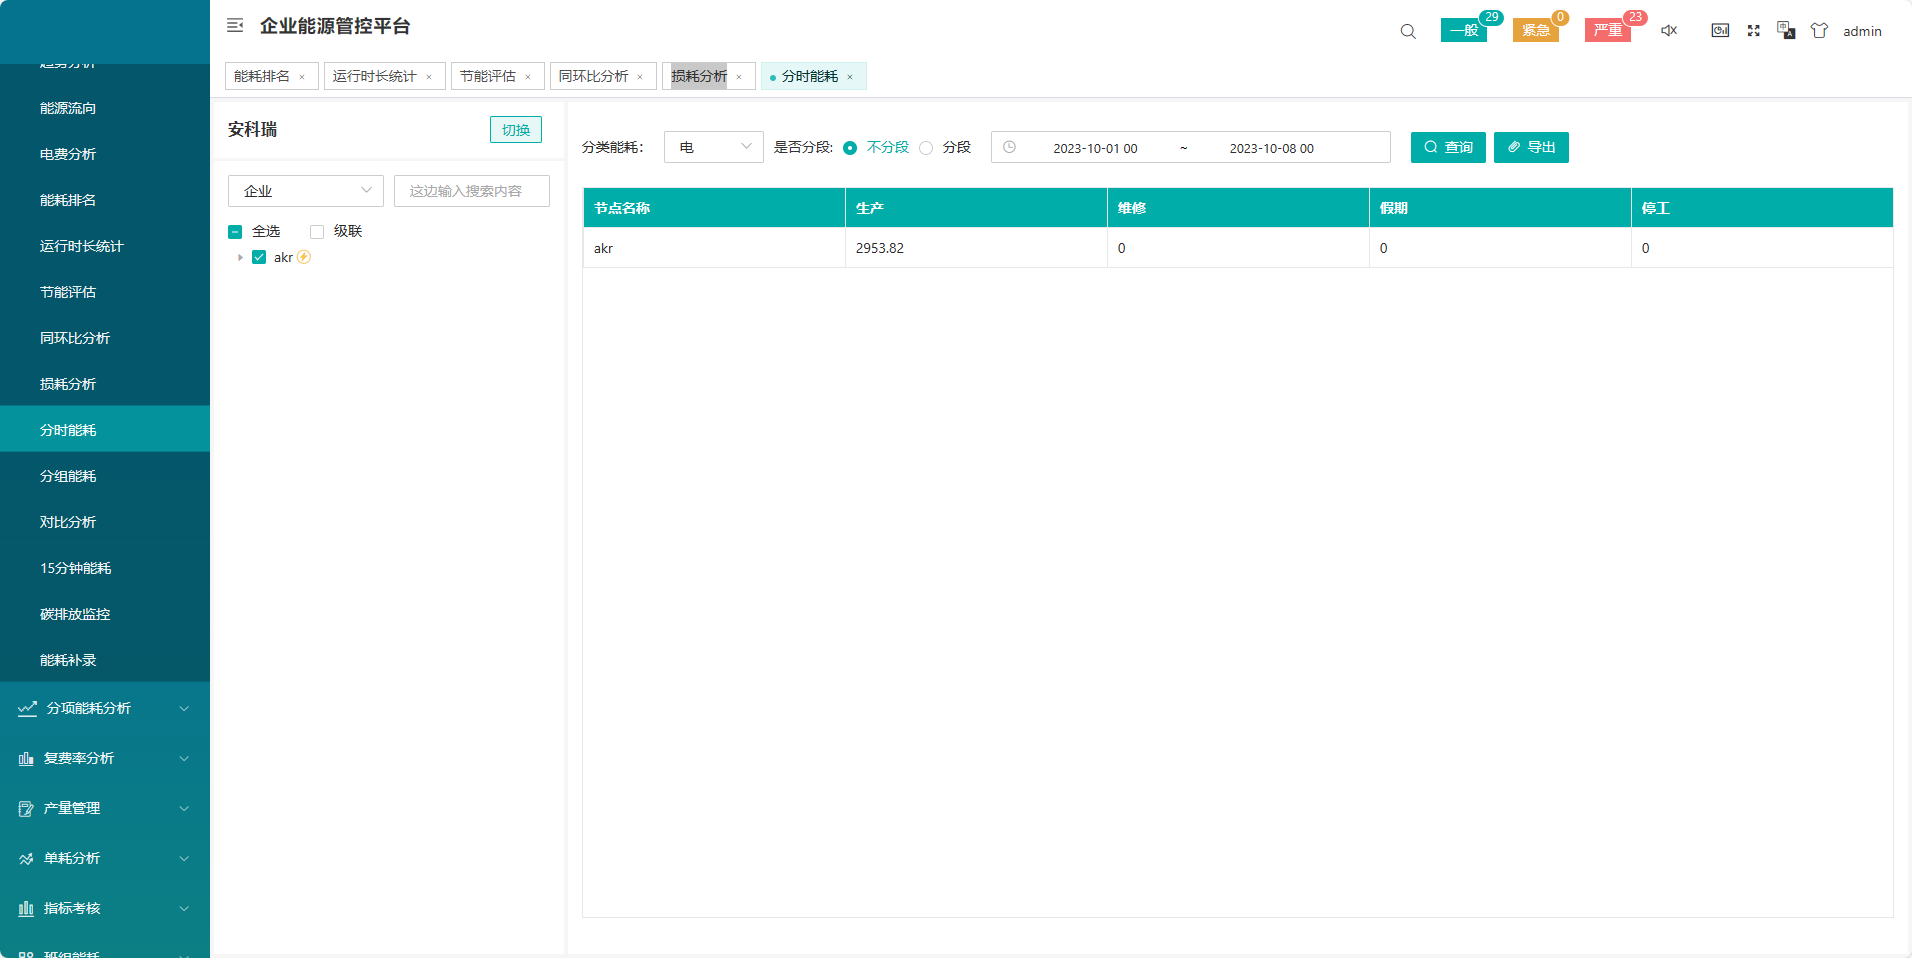Click the 查询 button
The image size is (1912, 958).
[1448, 147]
